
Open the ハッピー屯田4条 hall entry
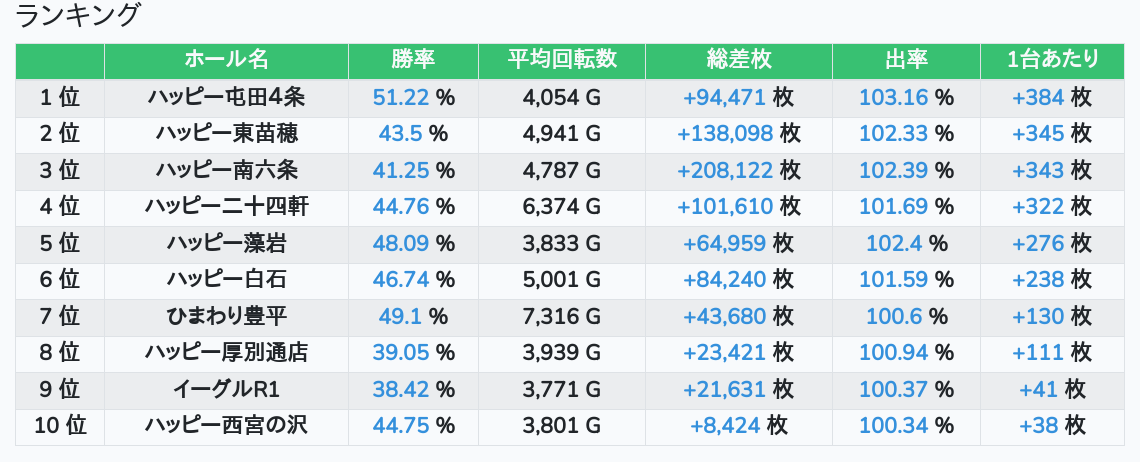coord(226,97)
